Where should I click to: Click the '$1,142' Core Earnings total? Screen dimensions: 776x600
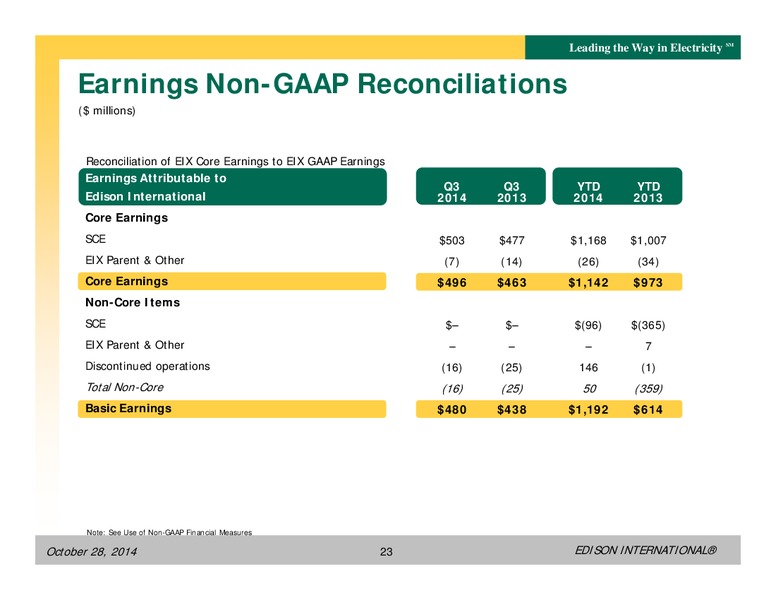coord(588,283)
